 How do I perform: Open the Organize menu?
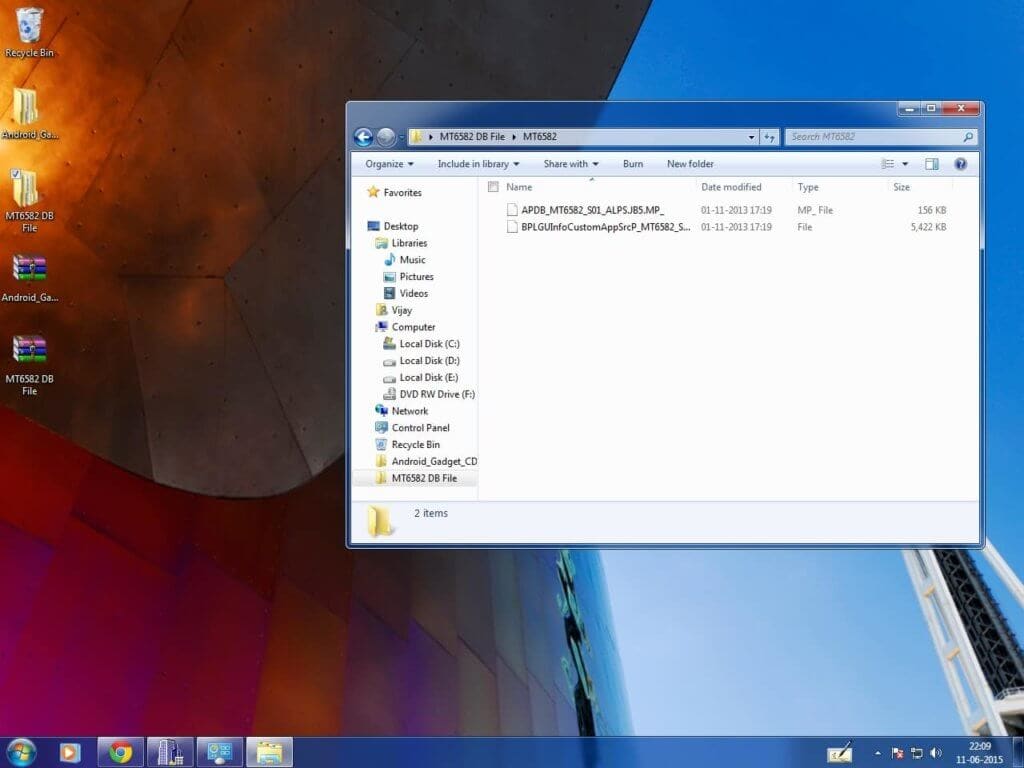[389, 164]
